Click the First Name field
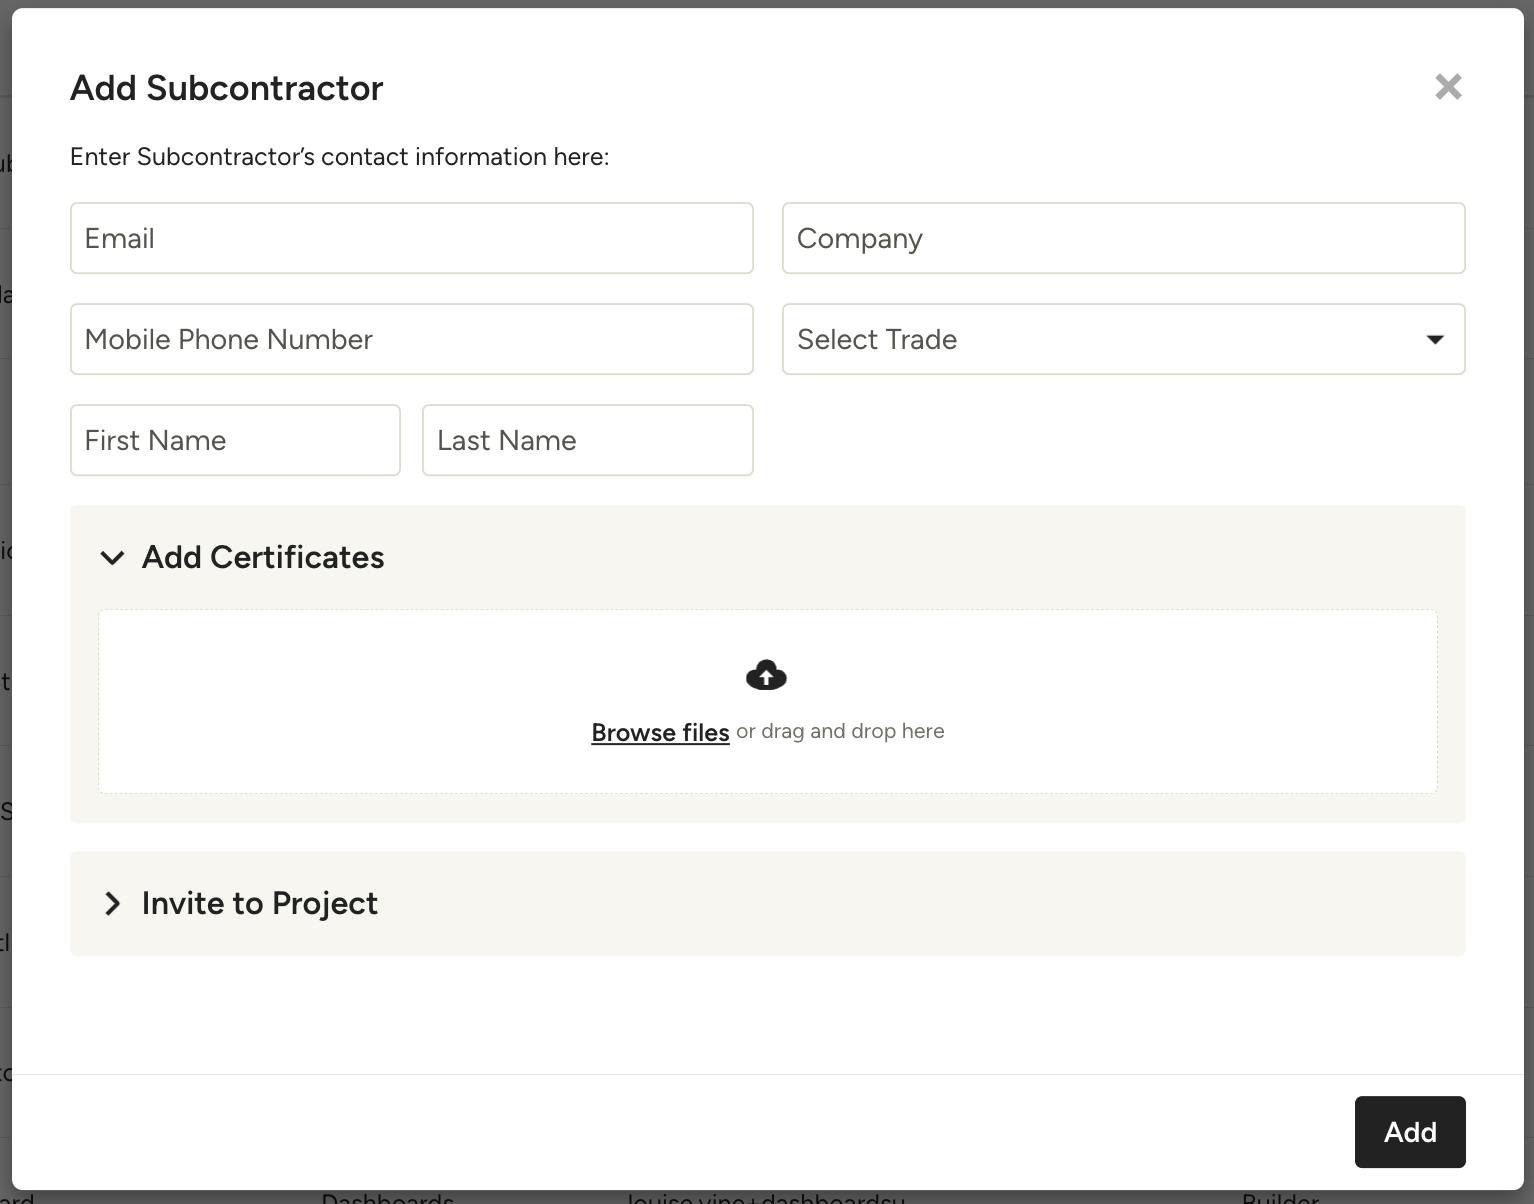1534x1204 pixels. point(235,440)
